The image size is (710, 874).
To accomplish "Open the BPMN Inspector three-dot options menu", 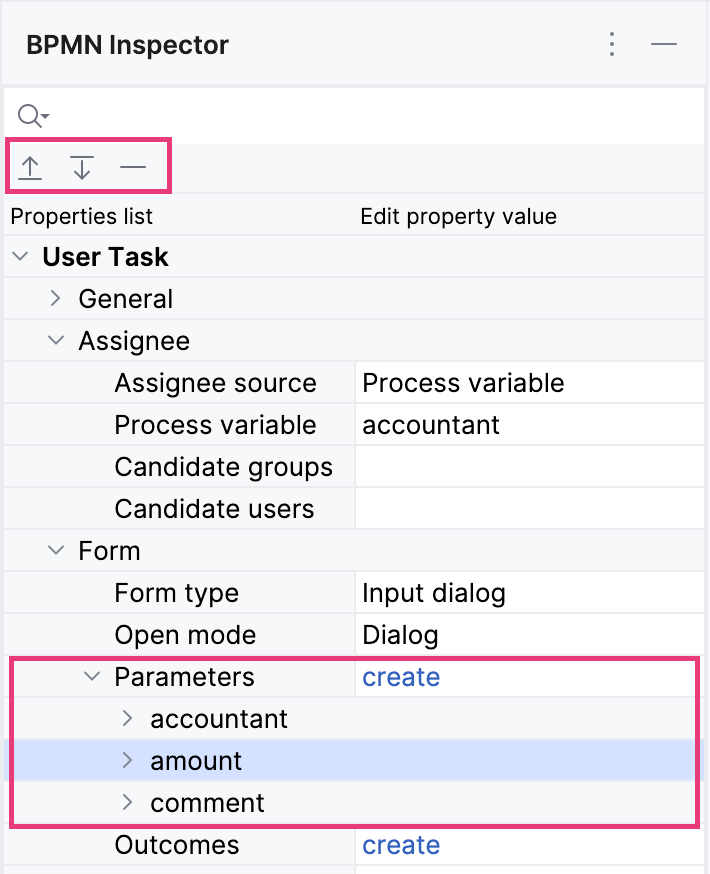I will tap(612, 44).
